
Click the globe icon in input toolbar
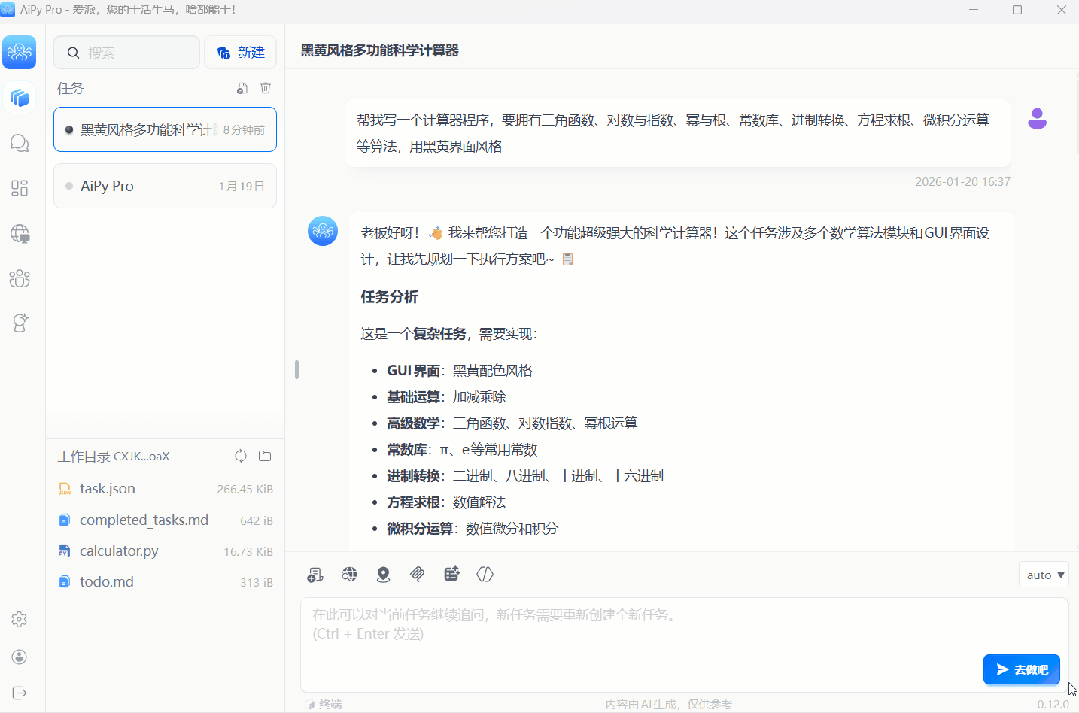(350, 574)
